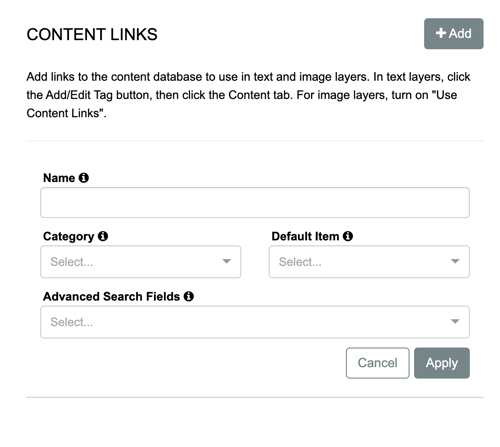
Task: Click the Name text input field
Action: (x=255, y=203)
